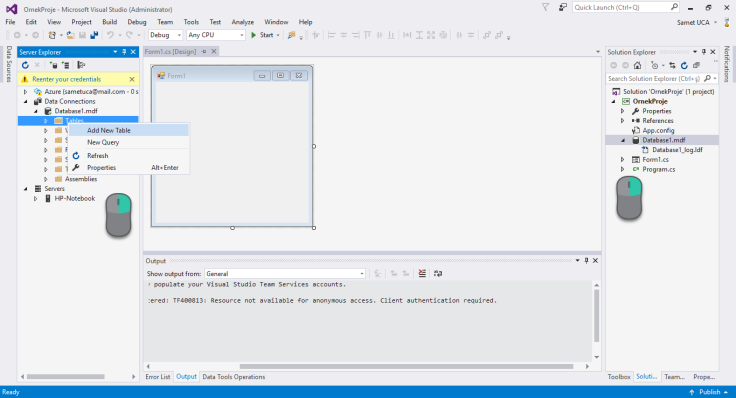This screenshot has height=398, width=736.
Task: Click the Find in Files toolbar icon
Action: pyautogui.click(x=291, y=35)
